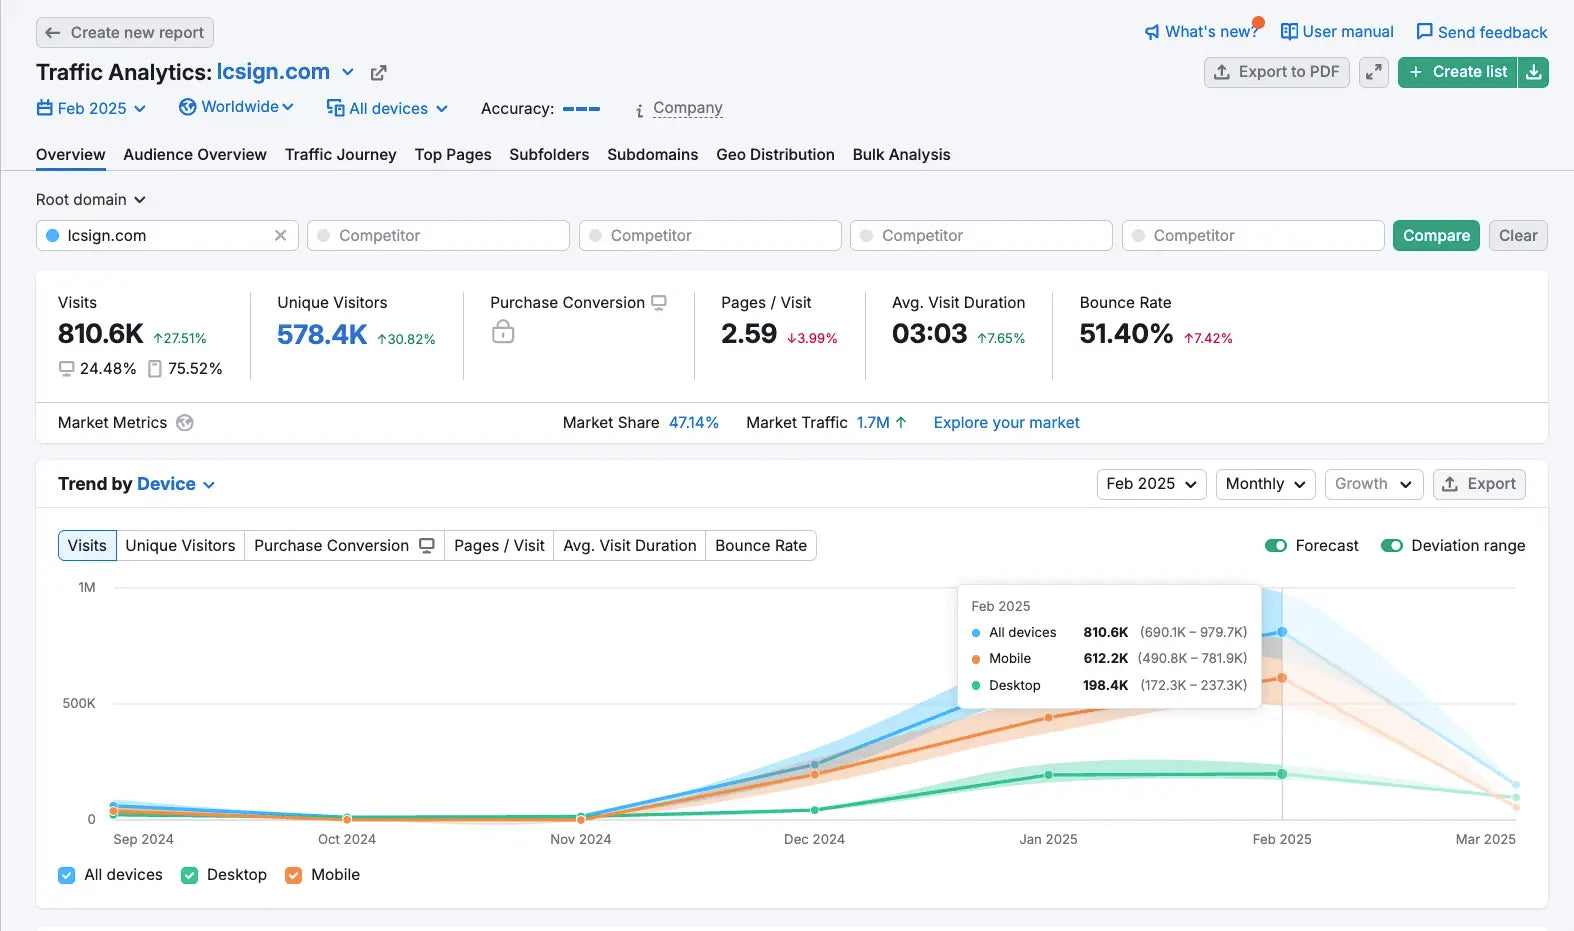Open User manual book icon
1574x931 pixels.
tap(1289, 32)
